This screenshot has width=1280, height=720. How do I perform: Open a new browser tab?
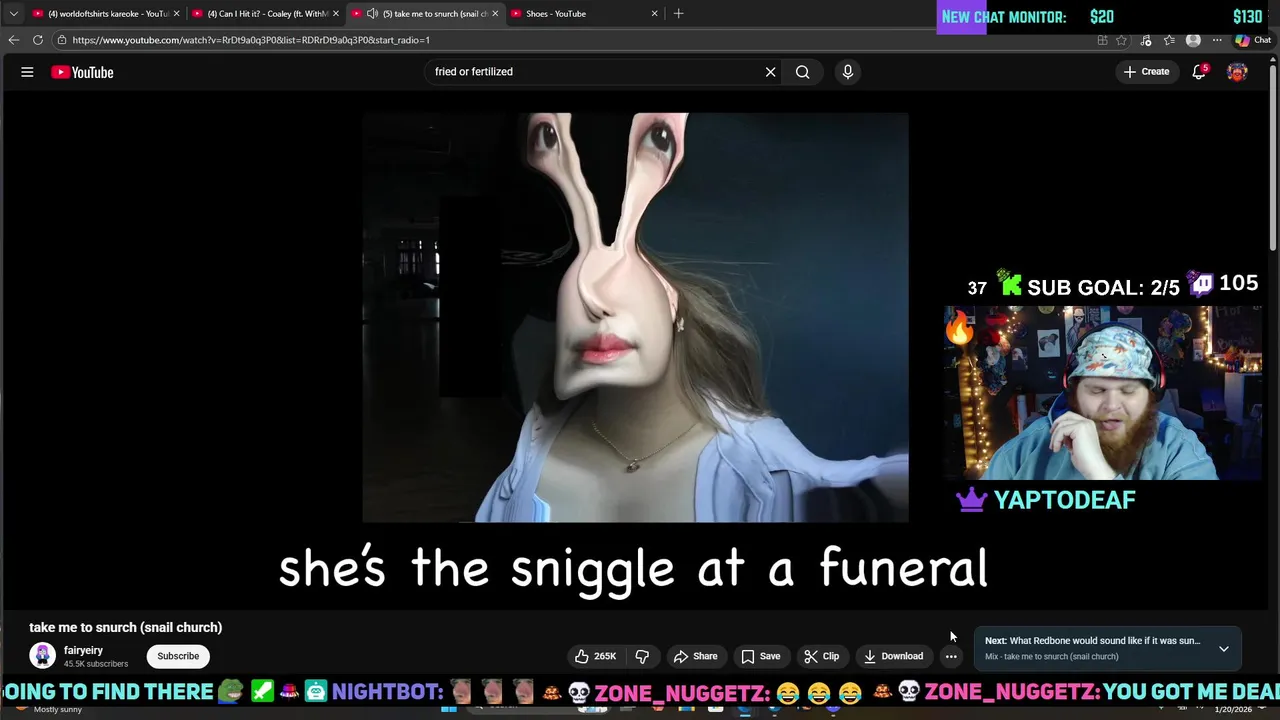pos(679,14)
